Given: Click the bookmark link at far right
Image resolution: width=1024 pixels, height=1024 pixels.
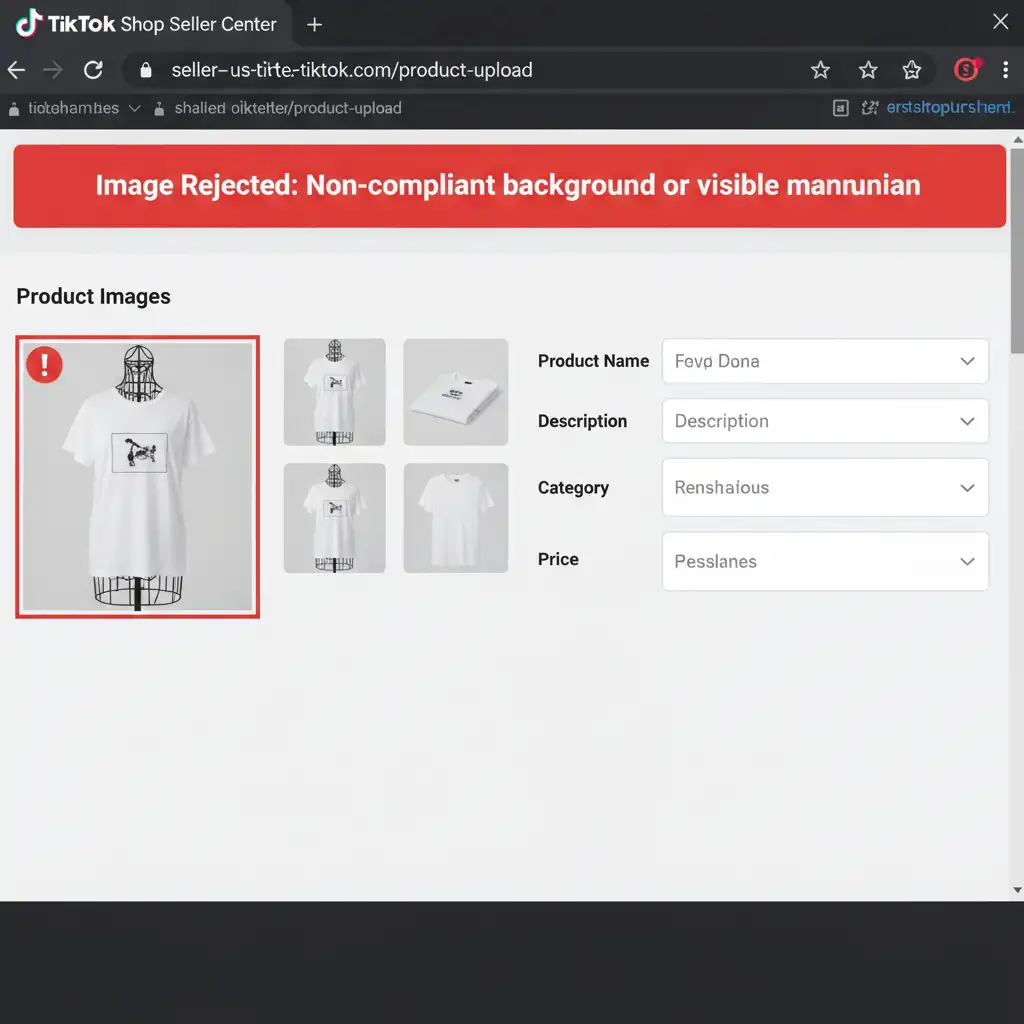Looking at the screenshot, I should click(x=948, y=108).
